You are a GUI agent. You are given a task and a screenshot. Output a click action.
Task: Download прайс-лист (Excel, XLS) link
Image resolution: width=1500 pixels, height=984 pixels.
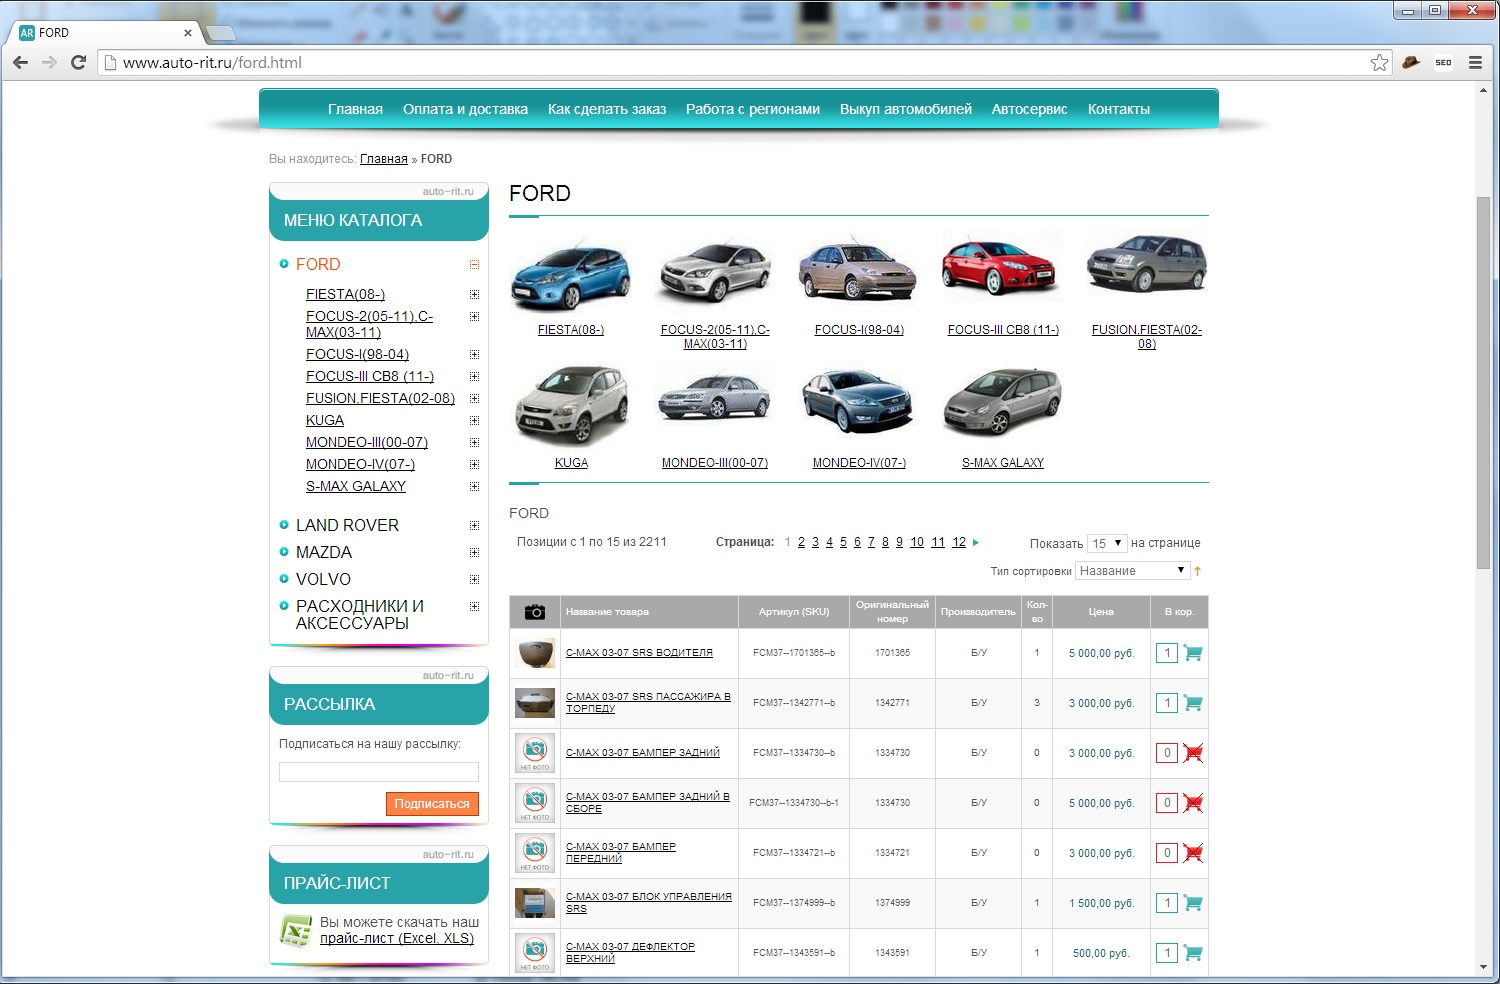pyautogui.click(x=397, y=938)
